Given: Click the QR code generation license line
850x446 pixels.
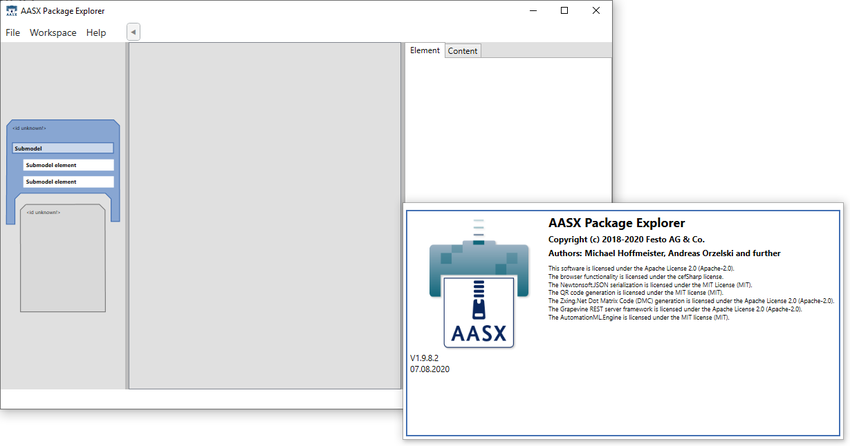Looking at the screenshot, I should pos(635,293).
